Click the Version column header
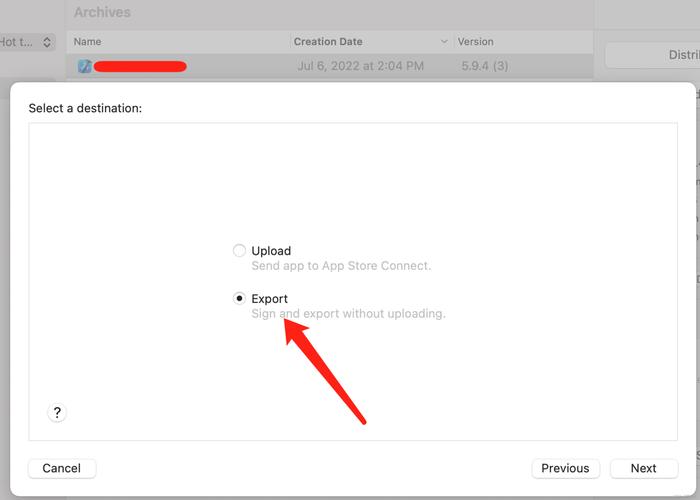The image size is (700, 500). pos(475,42)
